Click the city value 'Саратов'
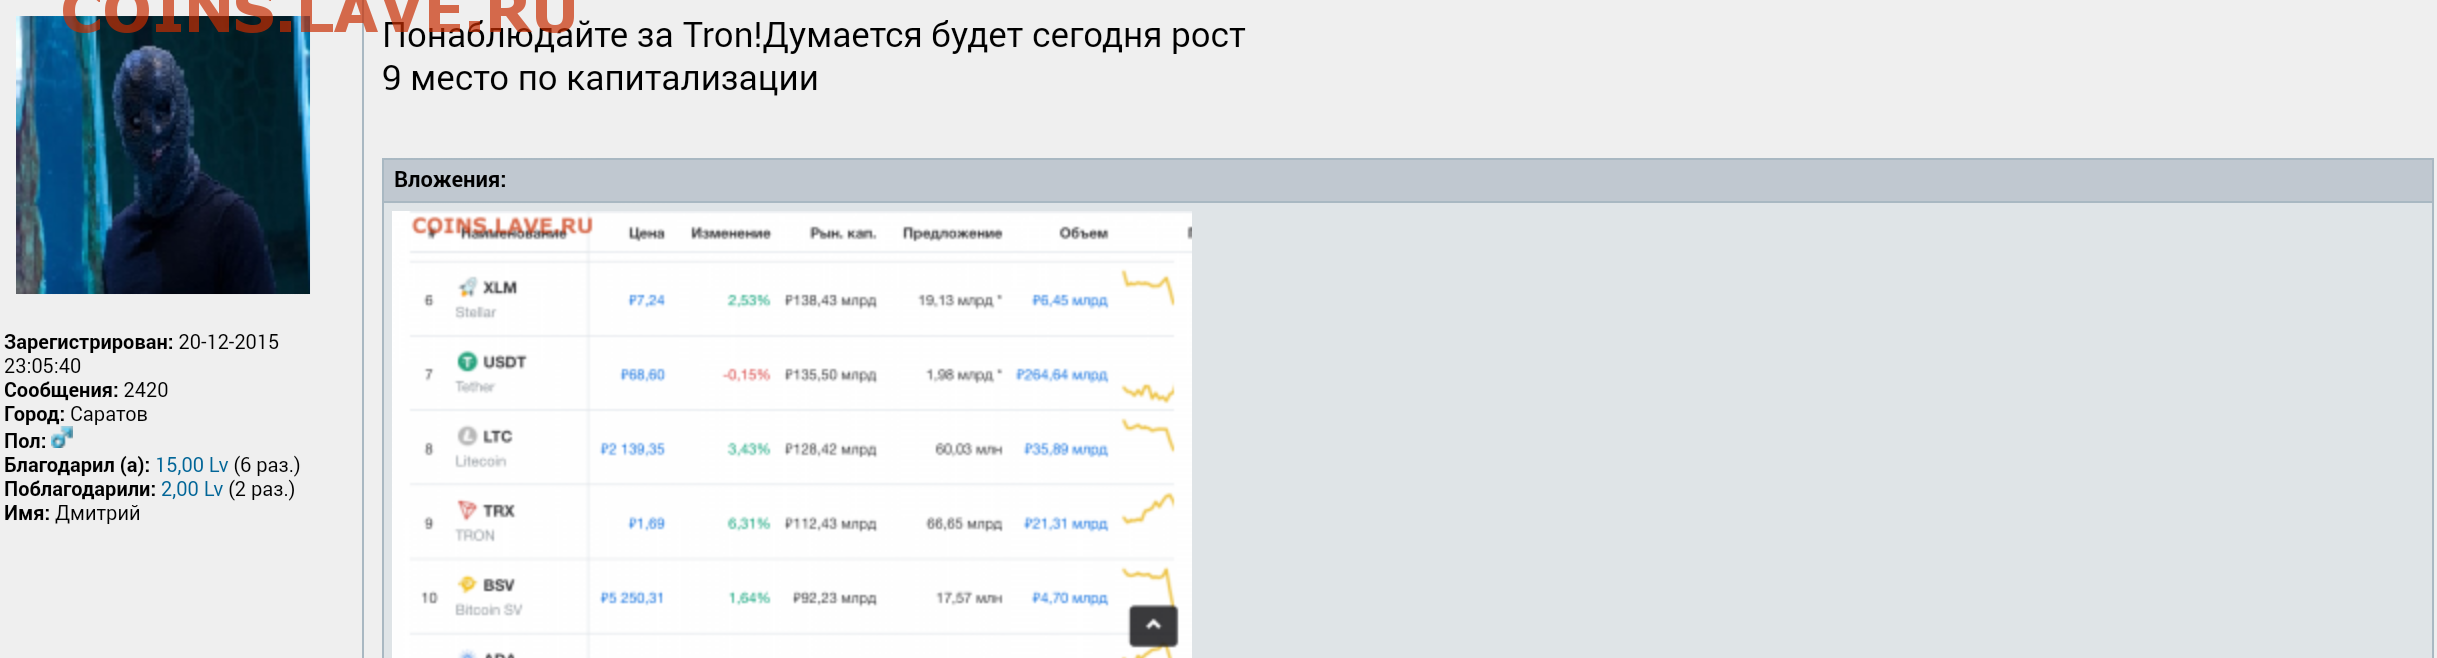This screenshot has width=2437, height=658. pyautogui.click(x=109, y=414)
